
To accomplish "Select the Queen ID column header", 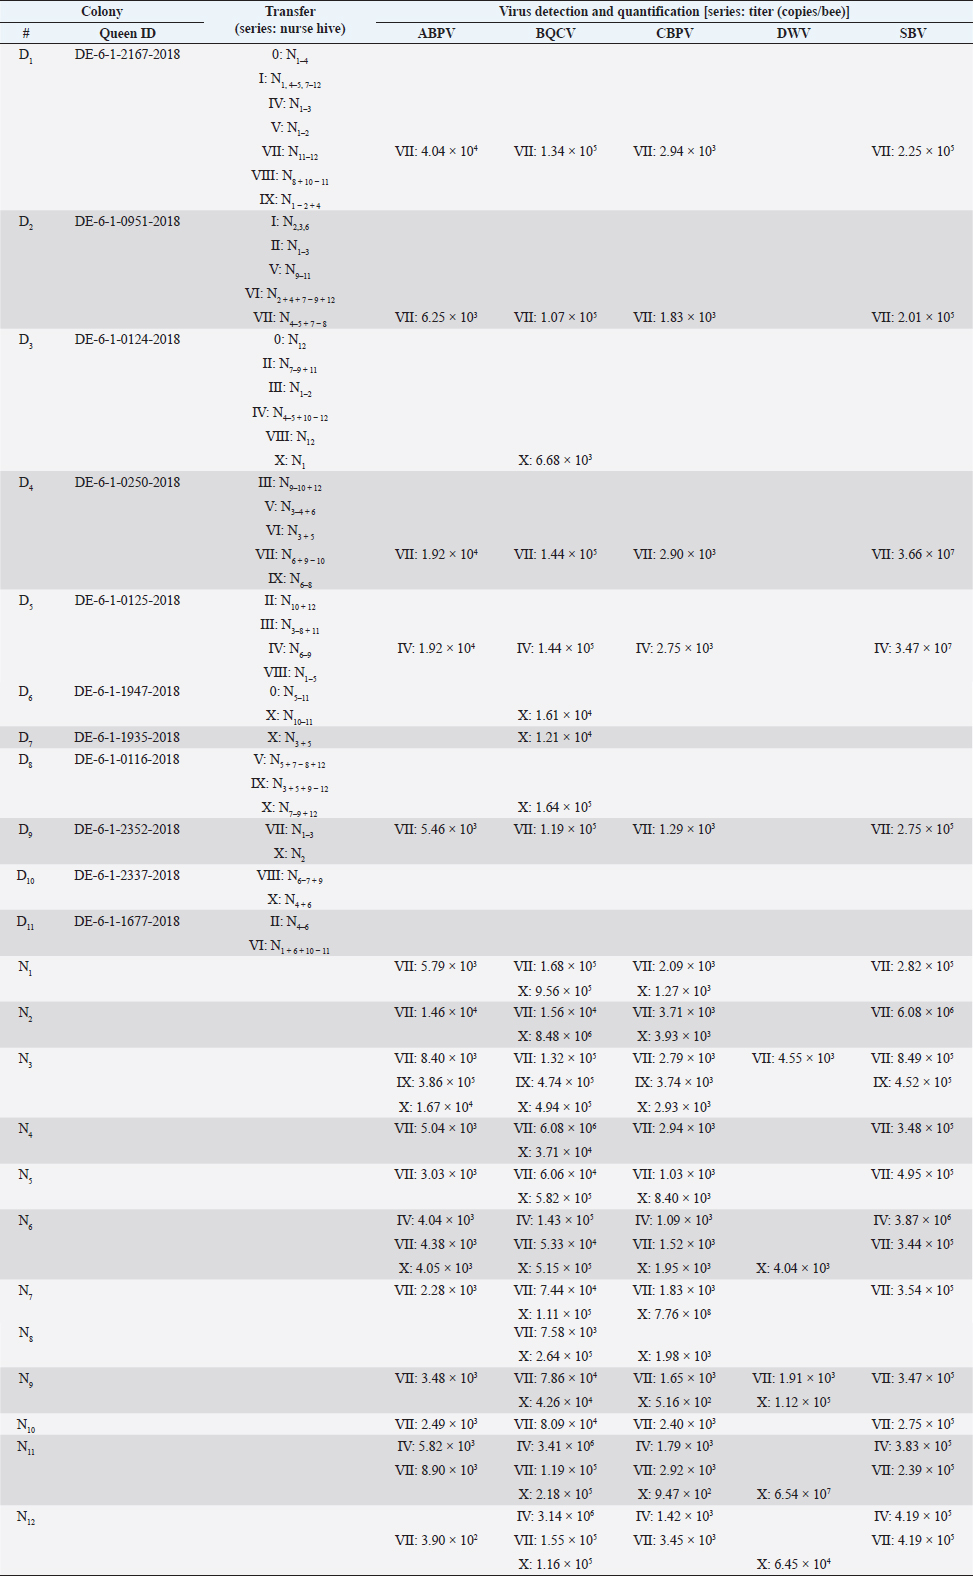I will (x=127, y=33).
